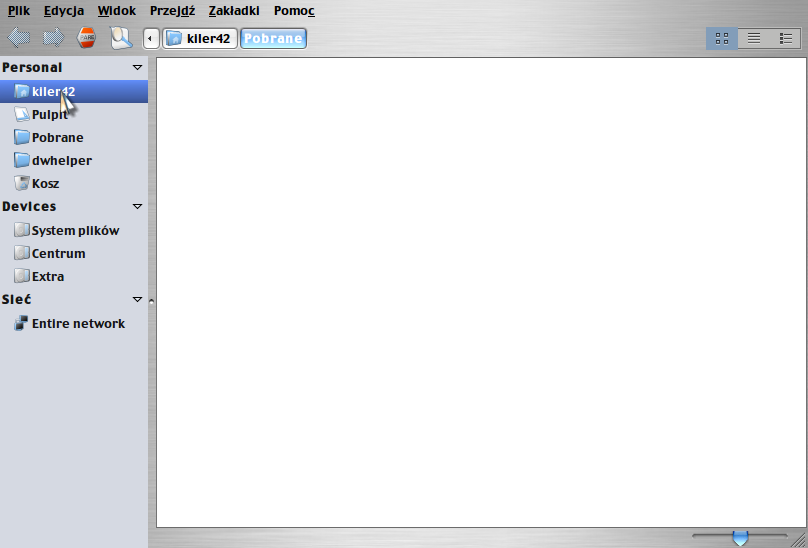
Task: Open the Extra drive
Action: [74, 276]
